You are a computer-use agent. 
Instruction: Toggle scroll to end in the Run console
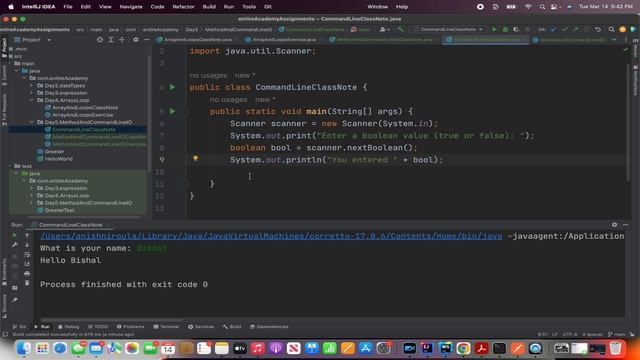[27, 264]
